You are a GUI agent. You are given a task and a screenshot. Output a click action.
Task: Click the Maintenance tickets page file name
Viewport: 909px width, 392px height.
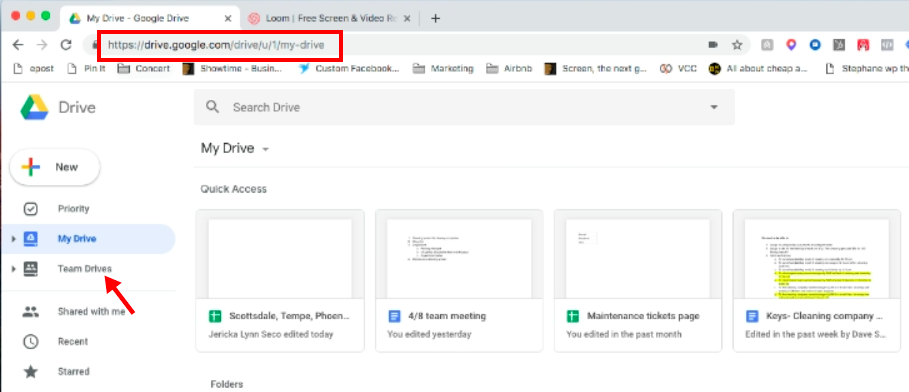[643, 317]
